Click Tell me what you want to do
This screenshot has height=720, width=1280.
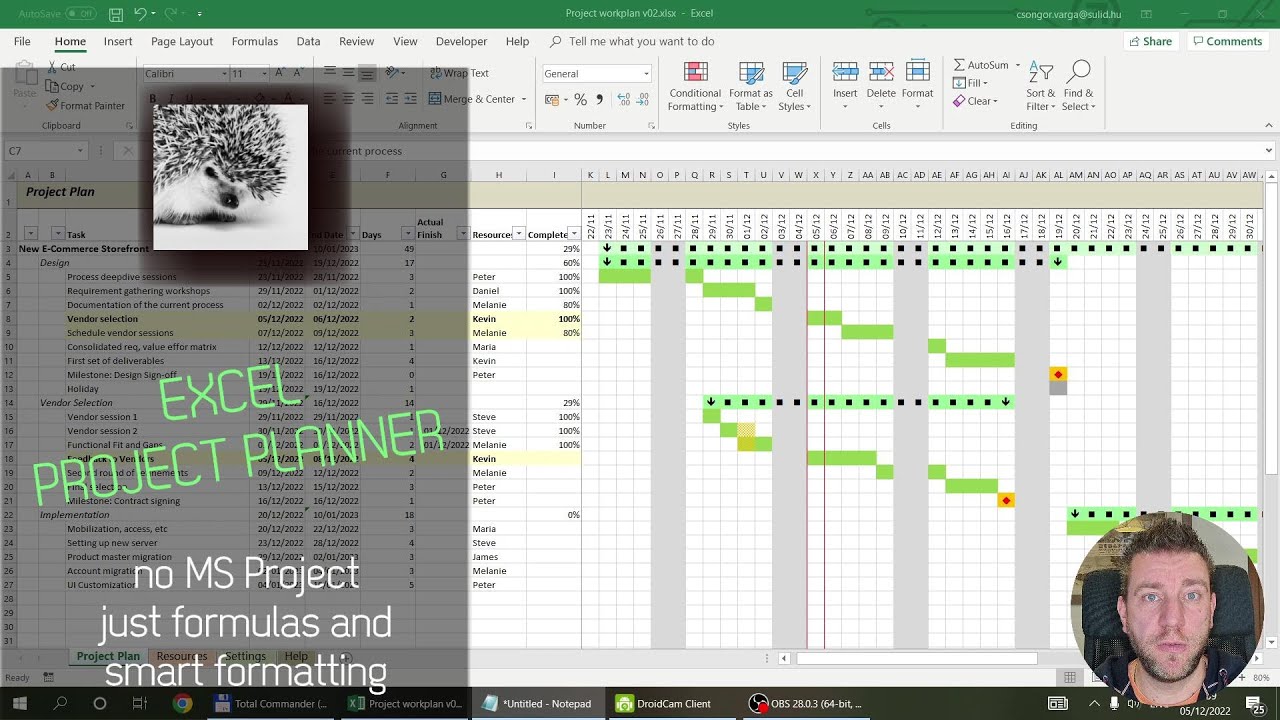(x=632, y=41)
